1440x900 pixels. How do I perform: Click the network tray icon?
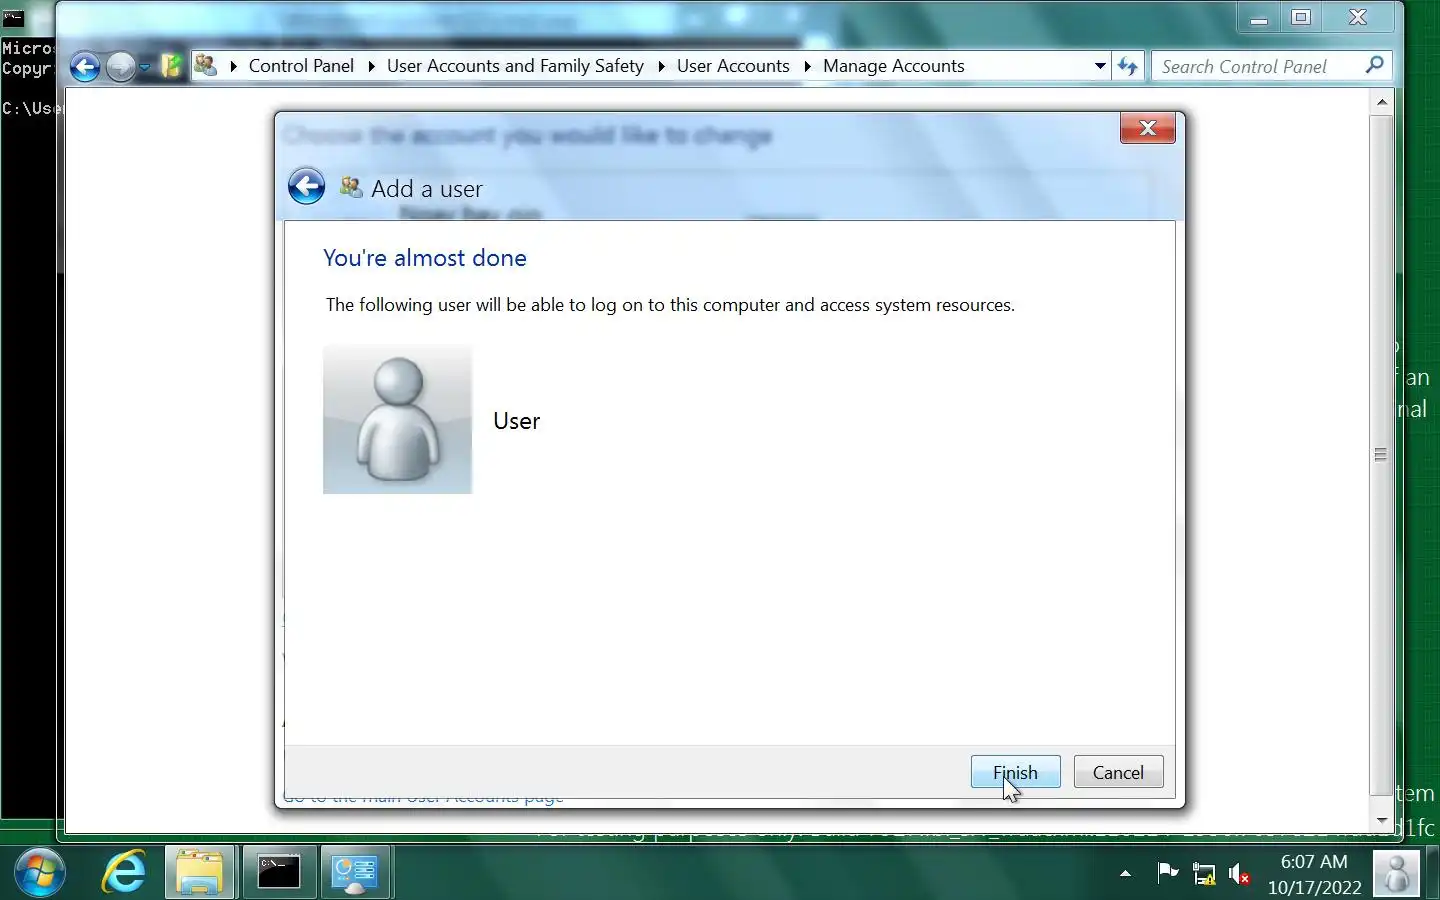click(x=1204, y=874)
